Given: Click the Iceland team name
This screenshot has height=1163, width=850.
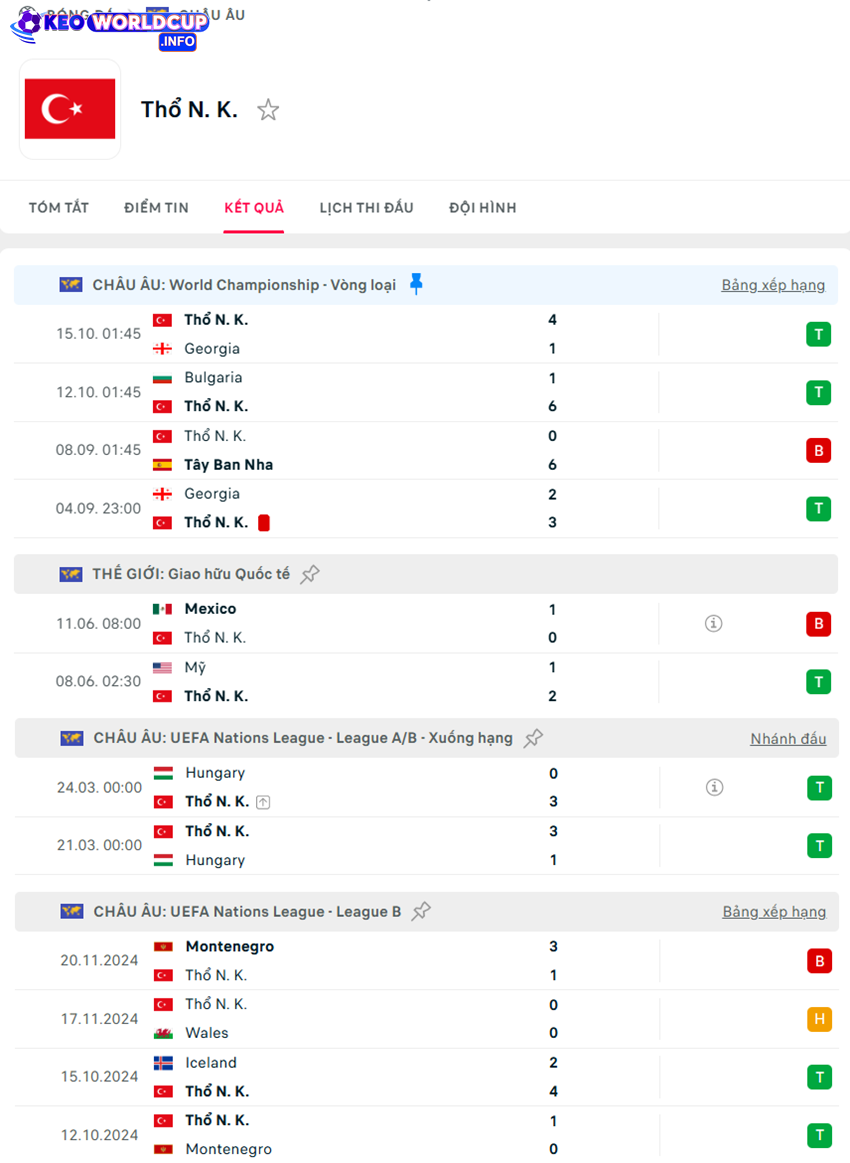Looking at the screenshot, I should [211, 1063].
